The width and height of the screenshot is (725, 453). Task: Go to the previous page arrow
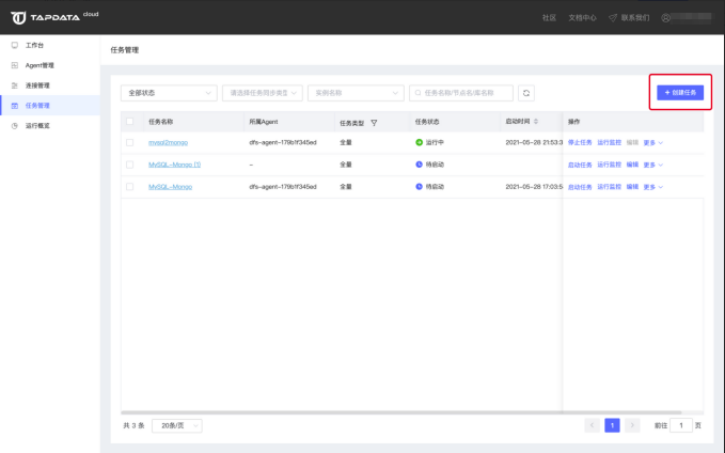592,425
